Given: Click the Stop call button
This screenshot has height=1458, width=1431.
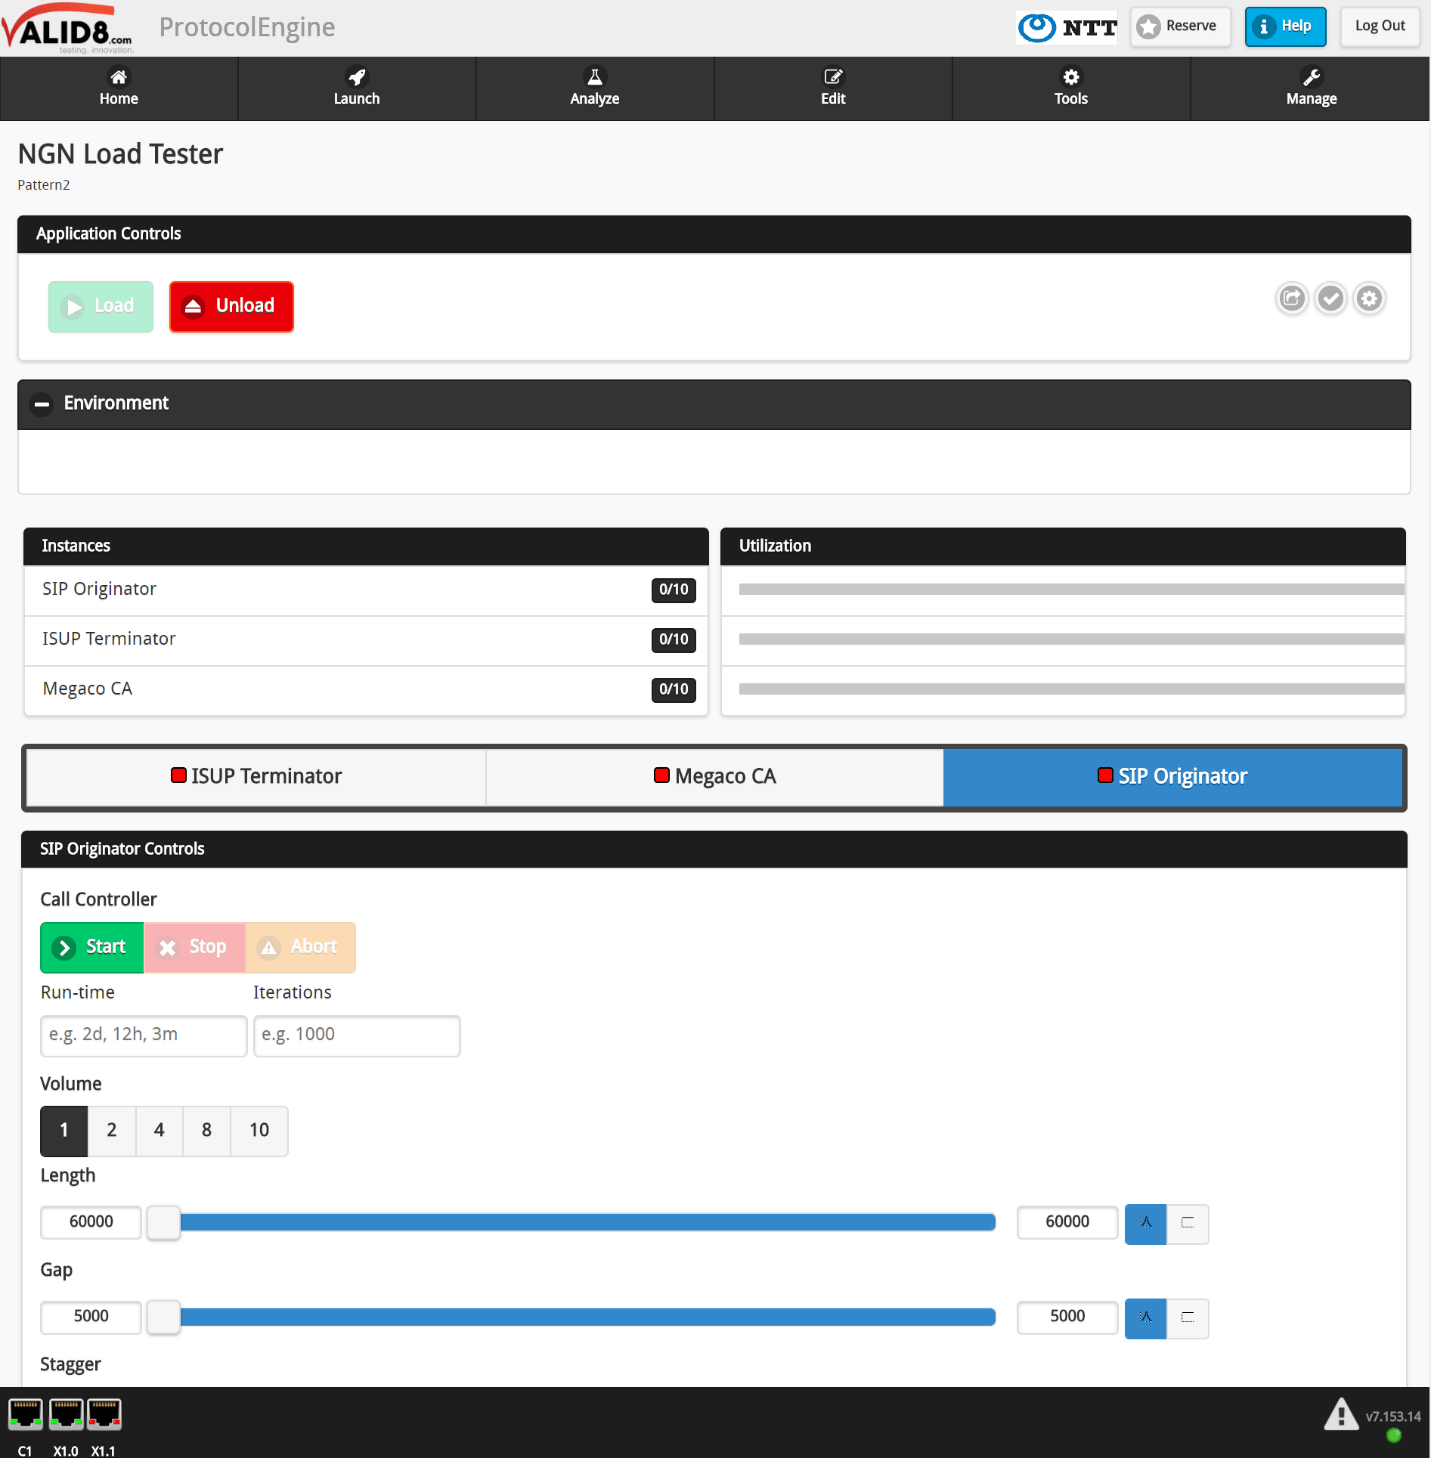Looking at the screenshot, I should (x=194, y=948).
